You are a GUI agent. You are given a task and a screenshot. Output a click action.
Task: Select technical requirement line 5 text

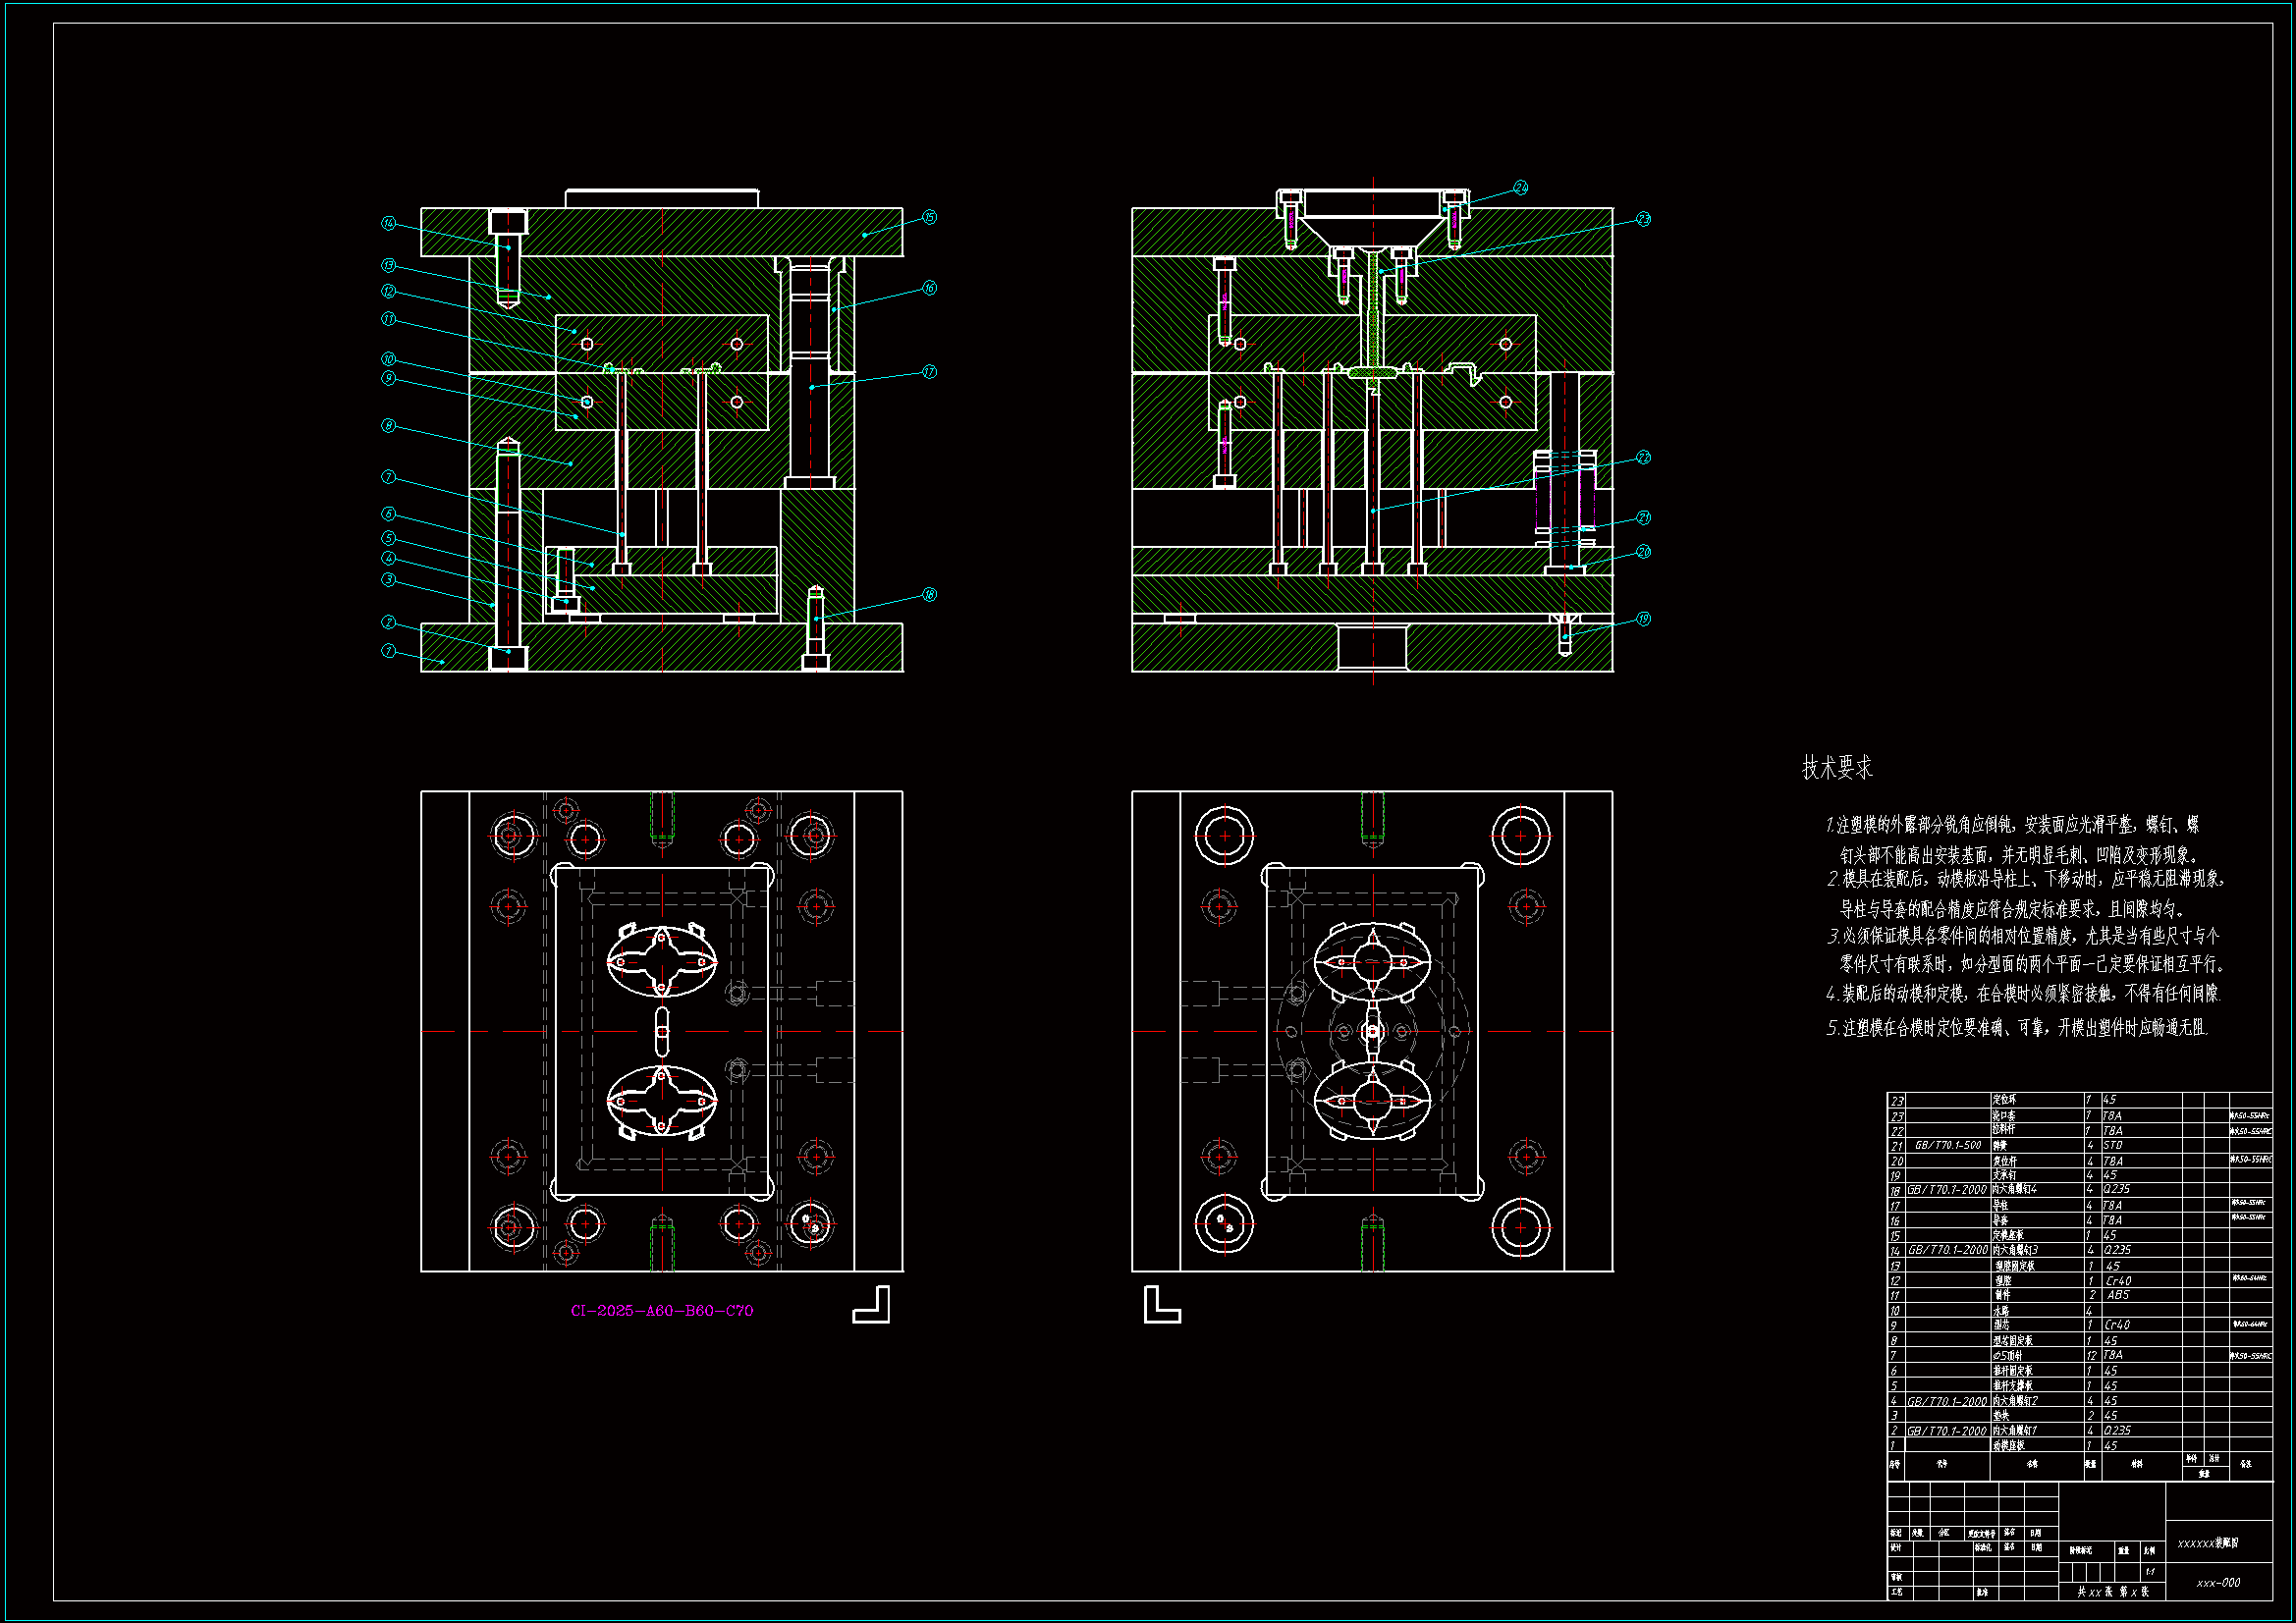point(2017,1027)
